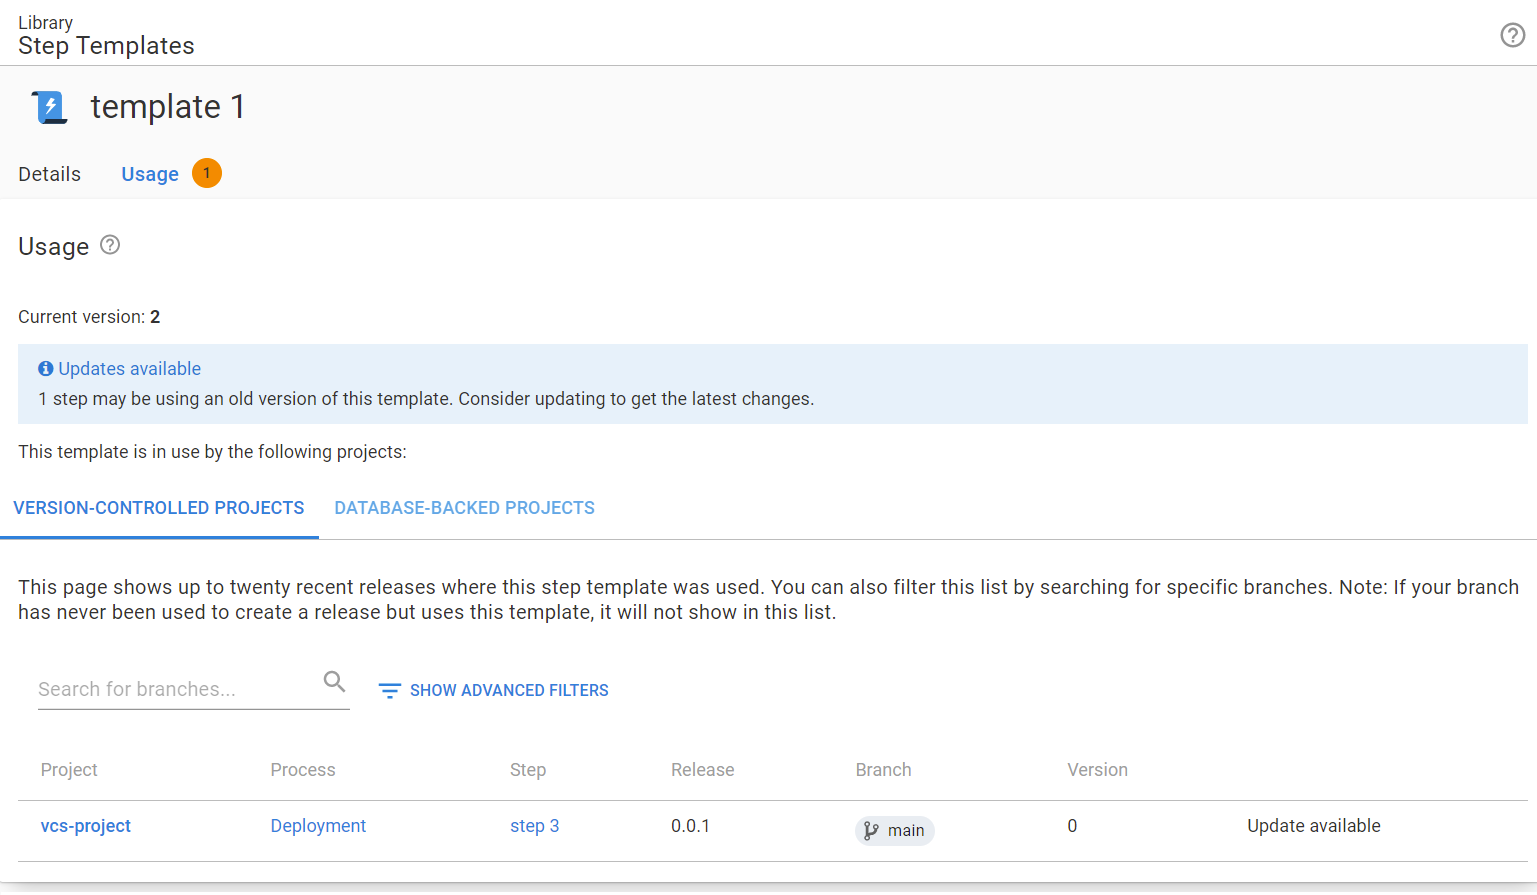The image size is (1537, 895).
Task: Click the Updates available link
Action: (x=130, y=368)
